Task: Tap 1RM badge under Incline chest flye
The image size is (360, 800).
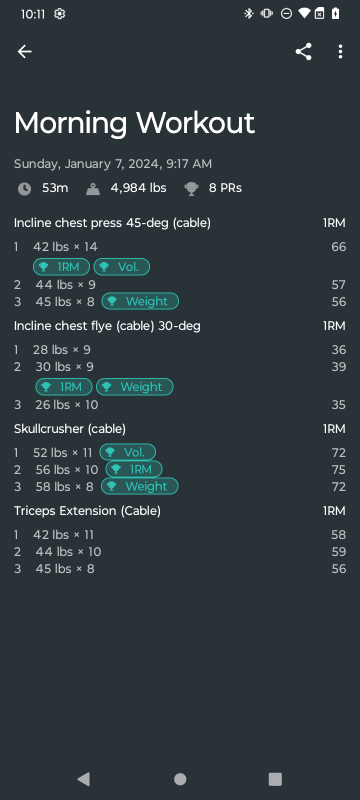Action: 64,387
